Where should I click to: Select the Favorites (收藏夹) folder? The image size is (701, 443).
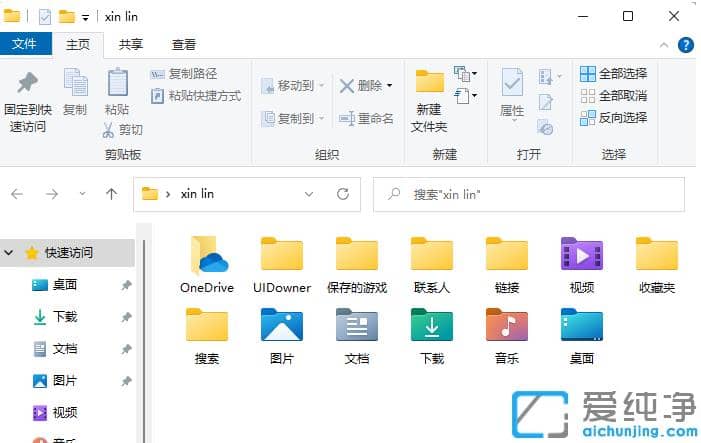coord(657,265)
